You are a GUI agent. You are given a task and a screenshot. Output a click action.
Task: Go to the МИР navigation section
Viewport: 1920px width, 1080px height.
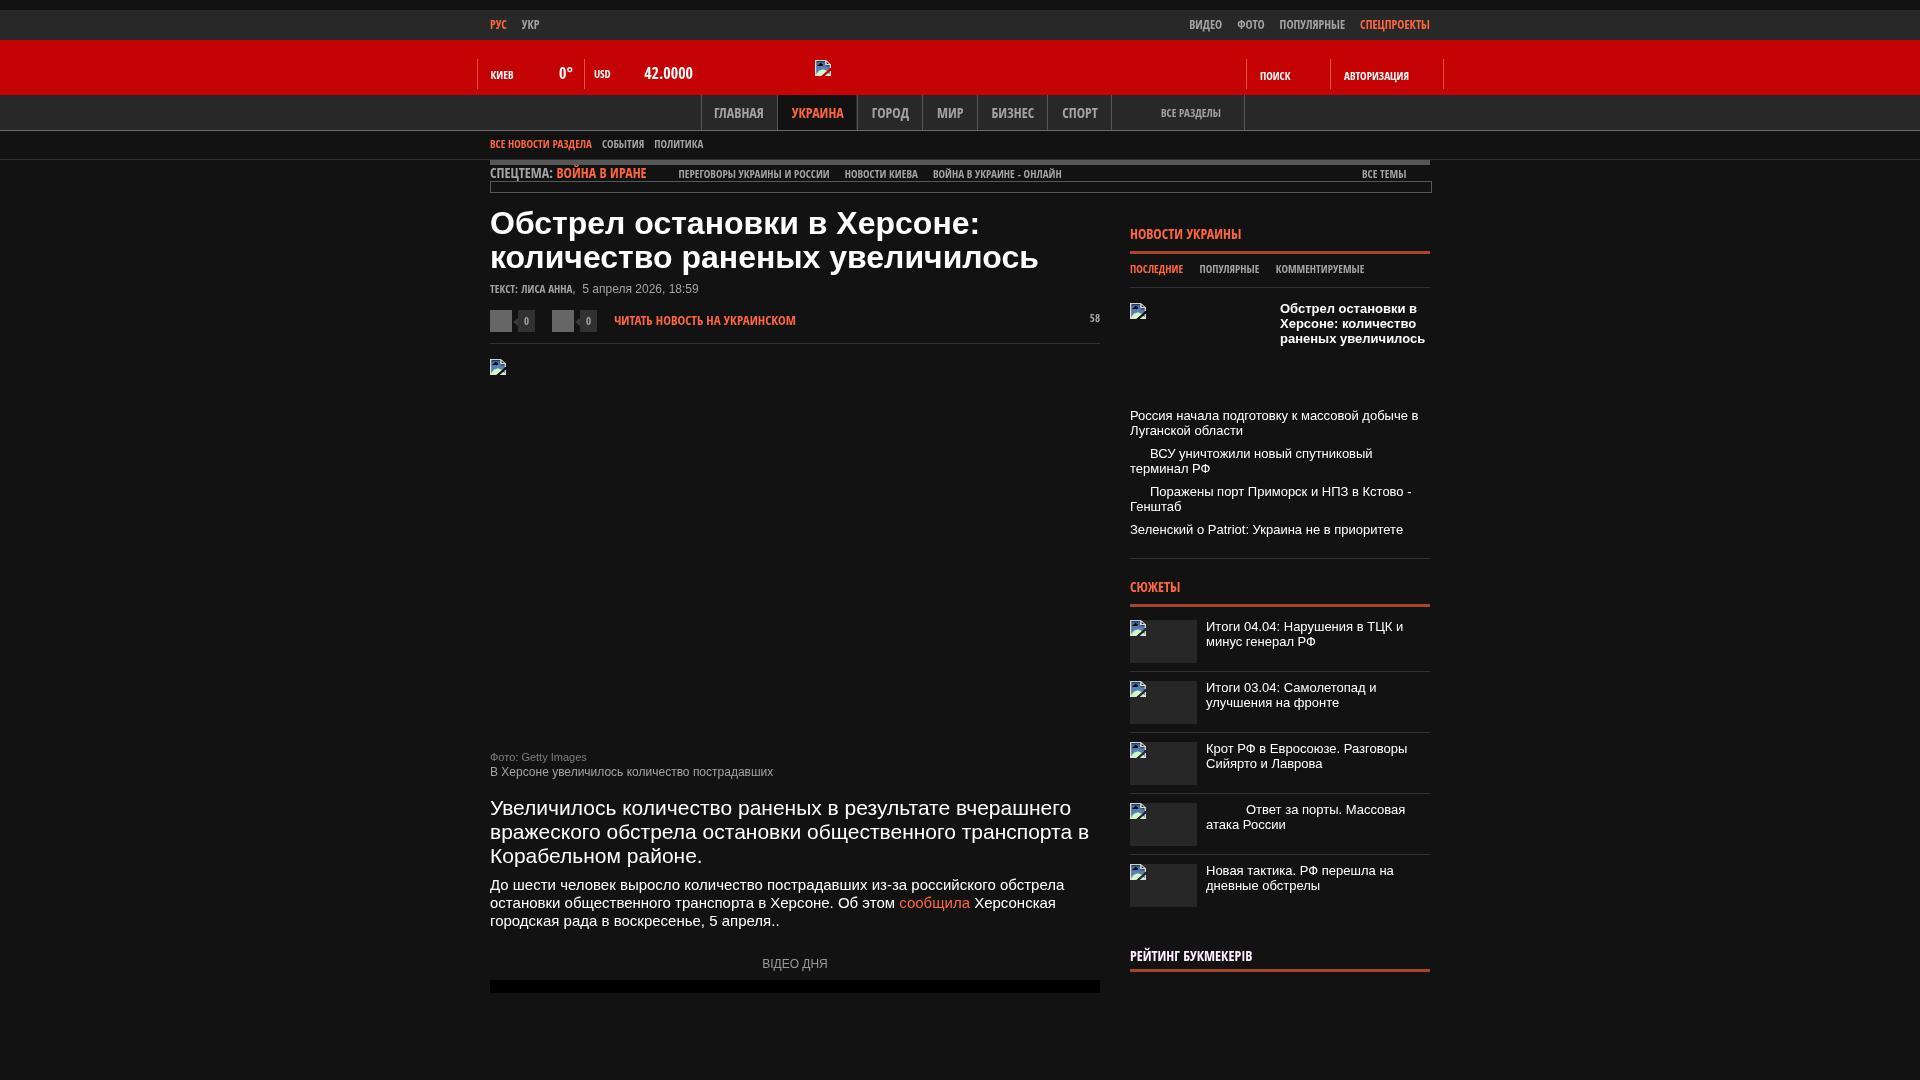coord(950,113)
